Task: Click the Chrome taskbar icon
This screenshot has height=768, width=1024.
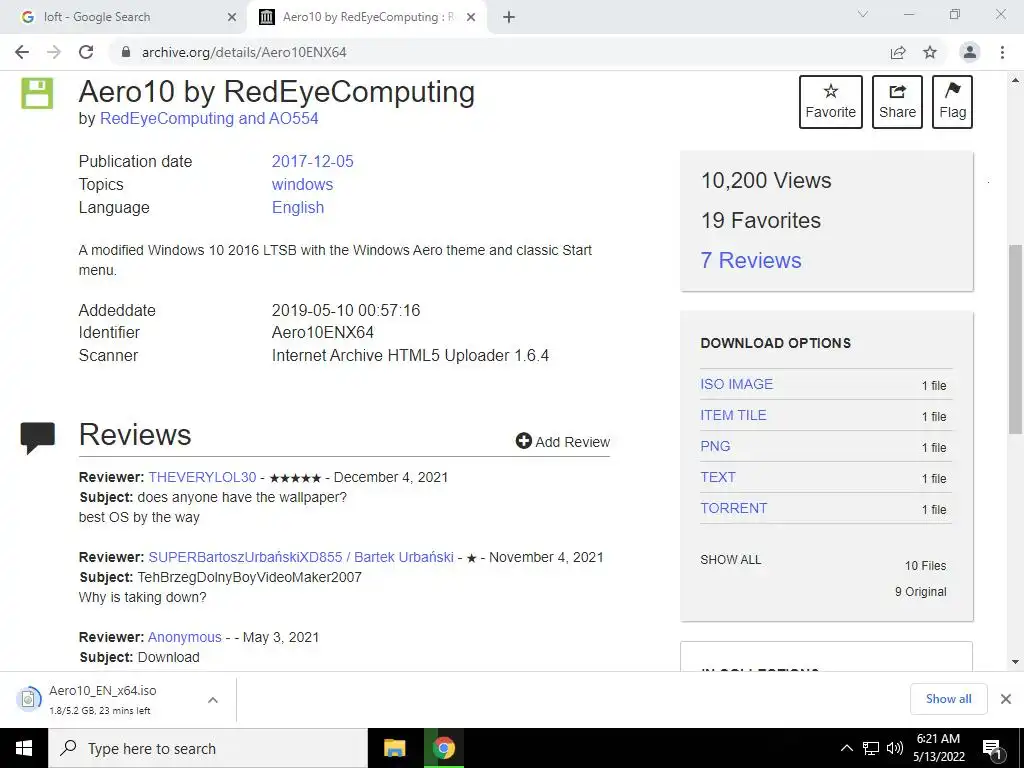Action: [443, 748]
